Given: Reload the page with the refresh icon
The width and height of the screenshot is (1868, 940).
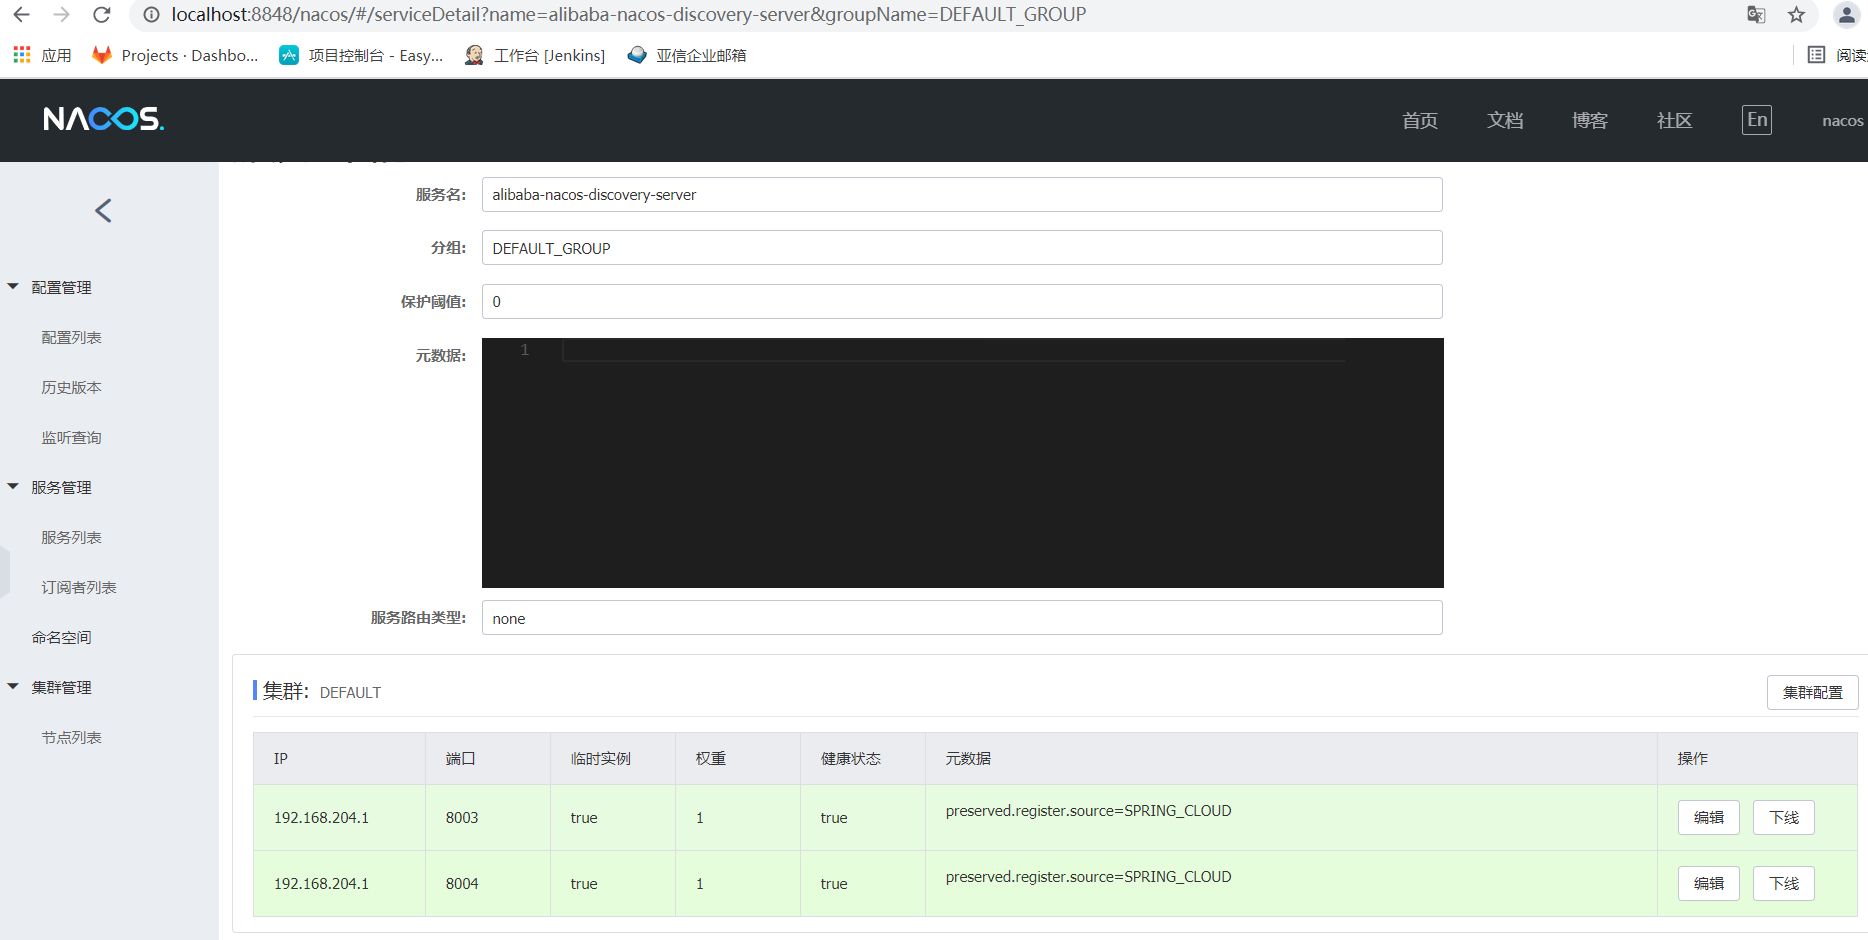Looking at the screenshot, I should (x=101, y=15).
